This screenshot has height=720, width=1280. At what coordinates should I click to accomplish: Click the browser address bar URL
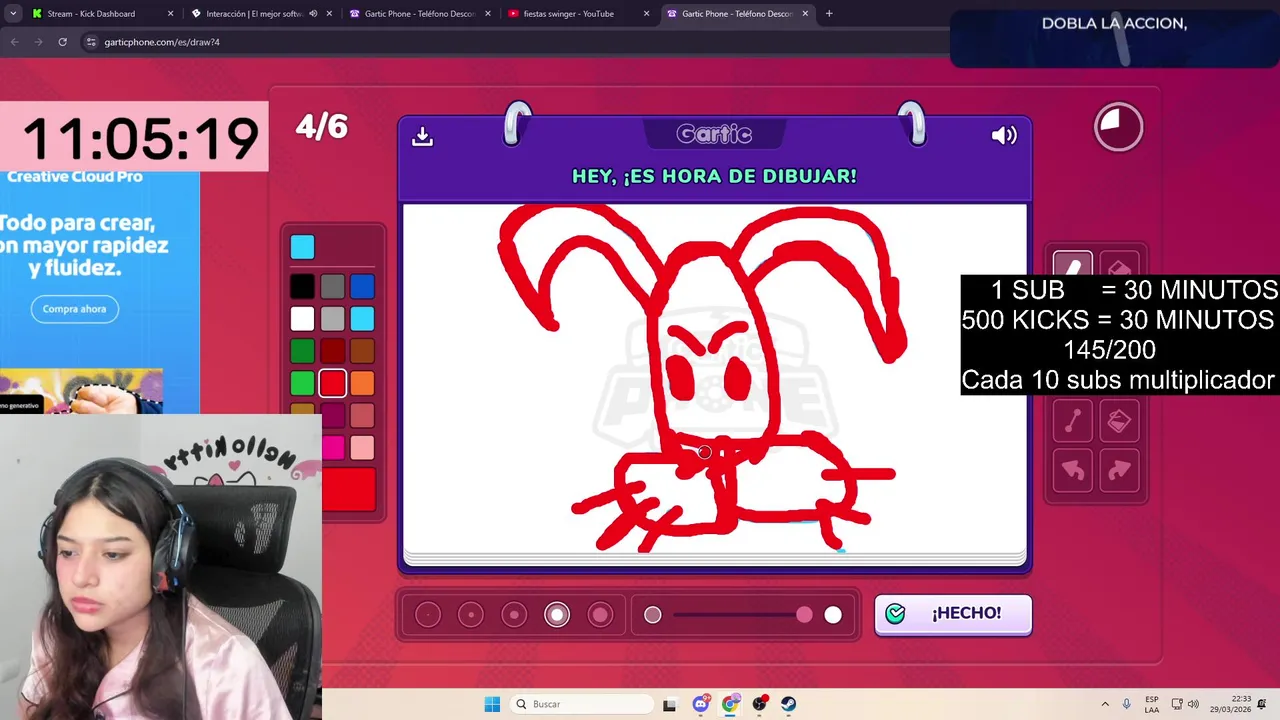[x=162, y=42]
